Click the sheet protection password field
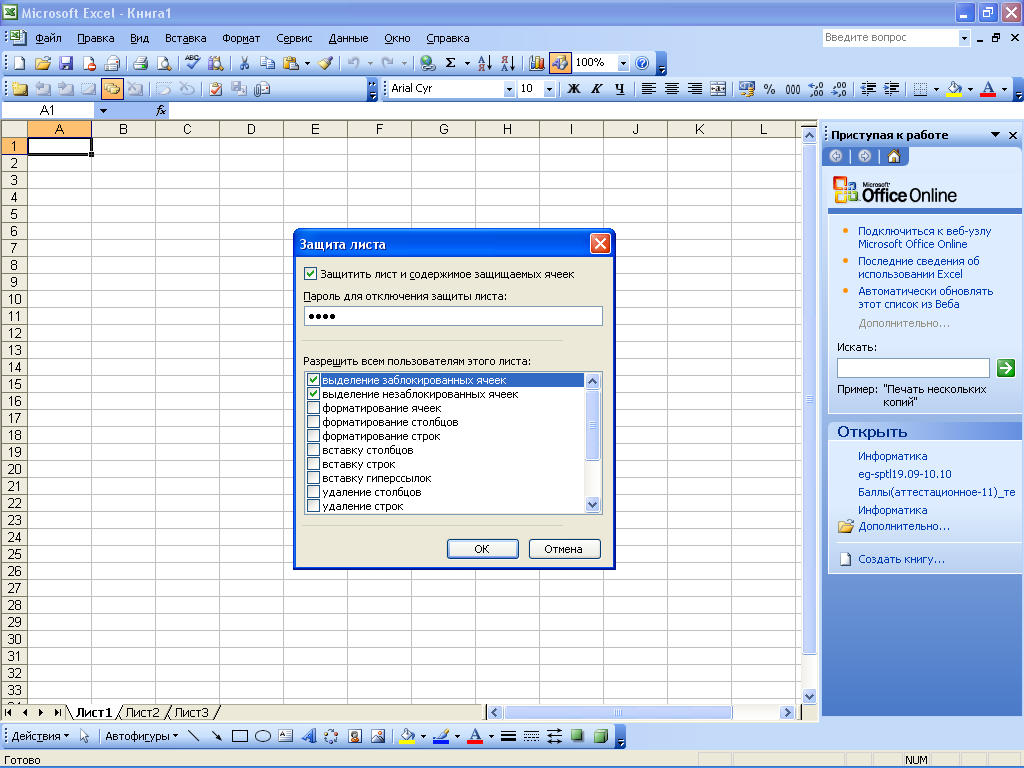 [453, 316]
